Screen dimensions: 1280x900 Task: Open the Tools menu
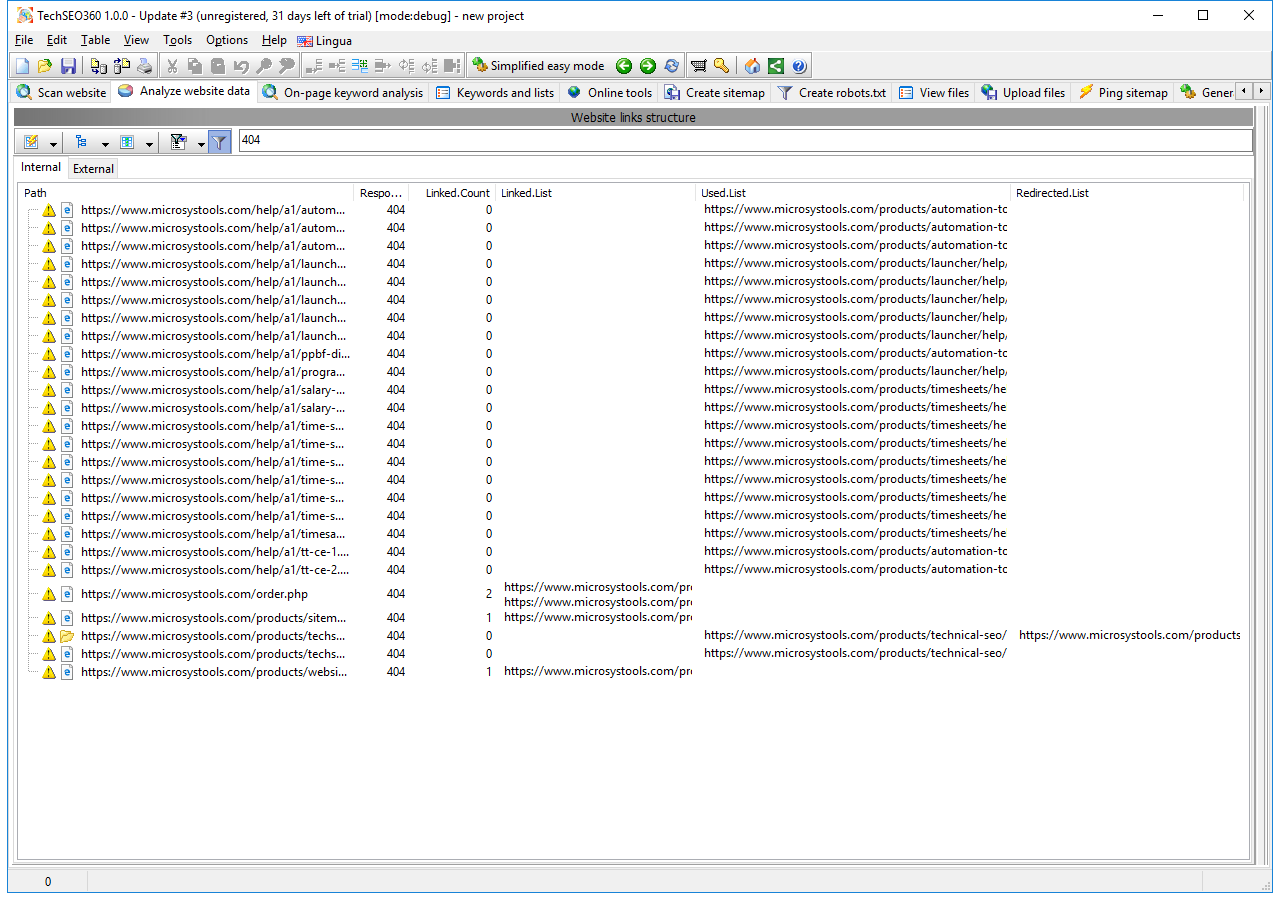click(x=177, y=40)
